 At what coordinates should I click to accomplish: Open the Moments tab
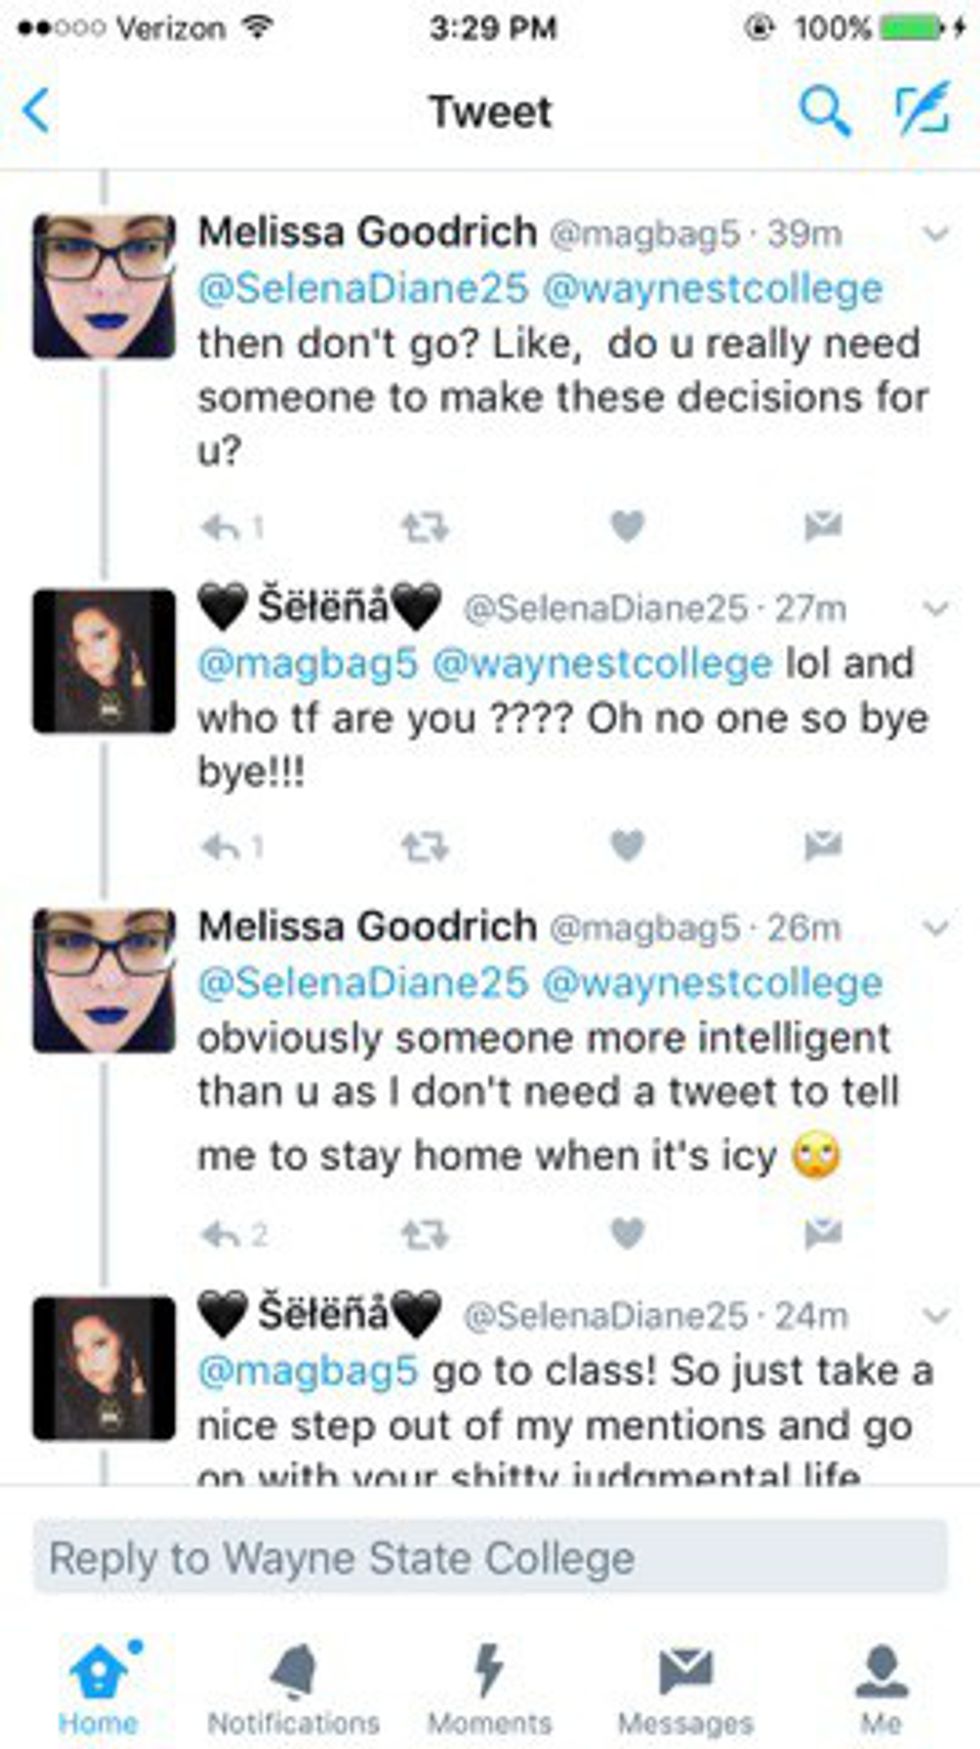(x=489, y=1690)
